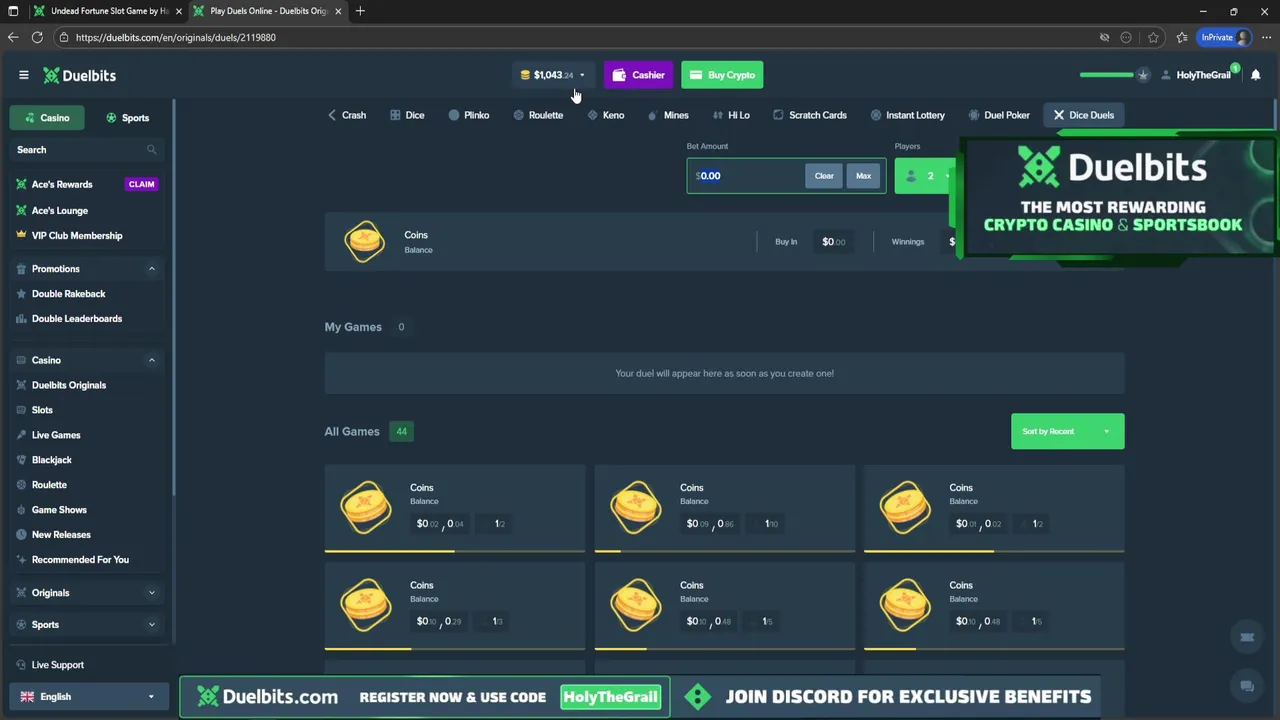1280x720 pixels.
Task: Expand the Sports sidebar section
Action: click(152, 625)
